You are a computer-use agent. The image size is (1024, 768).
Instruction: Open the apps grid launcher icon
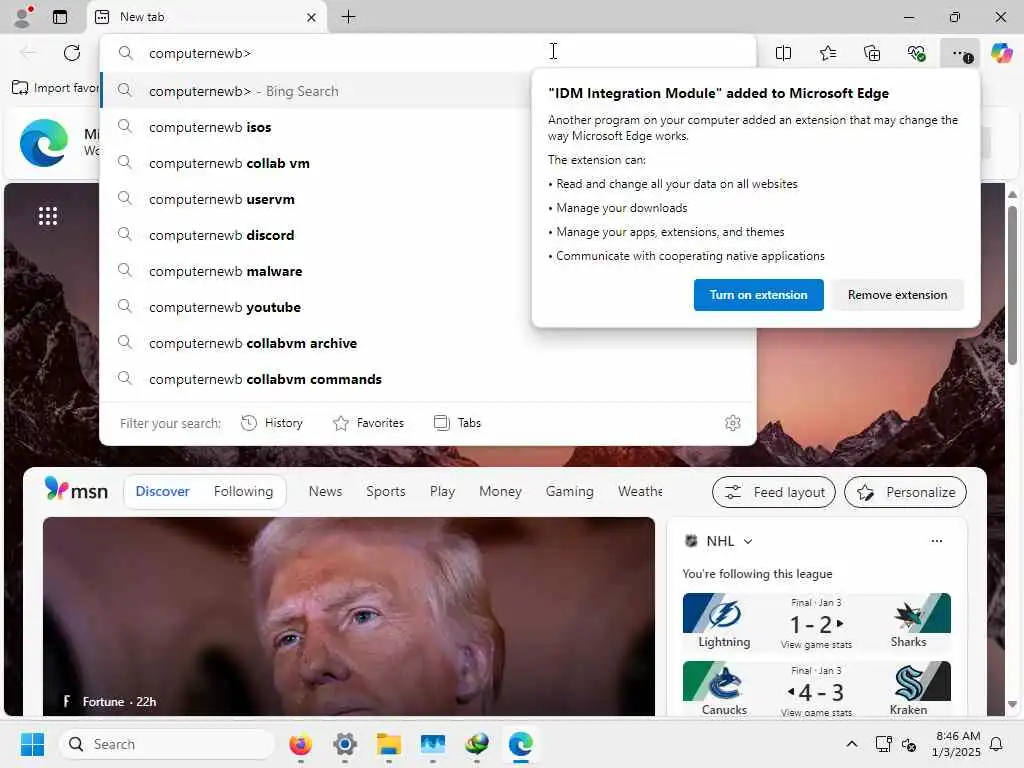(x=48, y=216)
